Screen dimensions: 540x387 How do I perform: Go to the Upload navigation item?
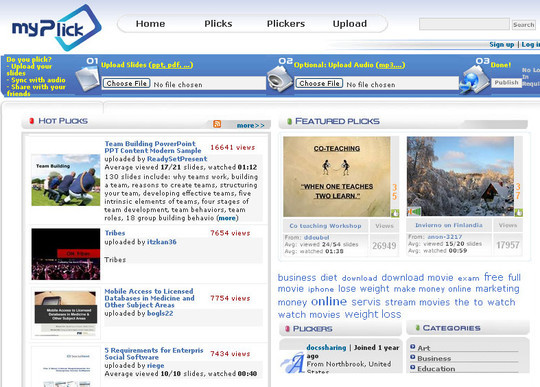click(x=350, y=24)
